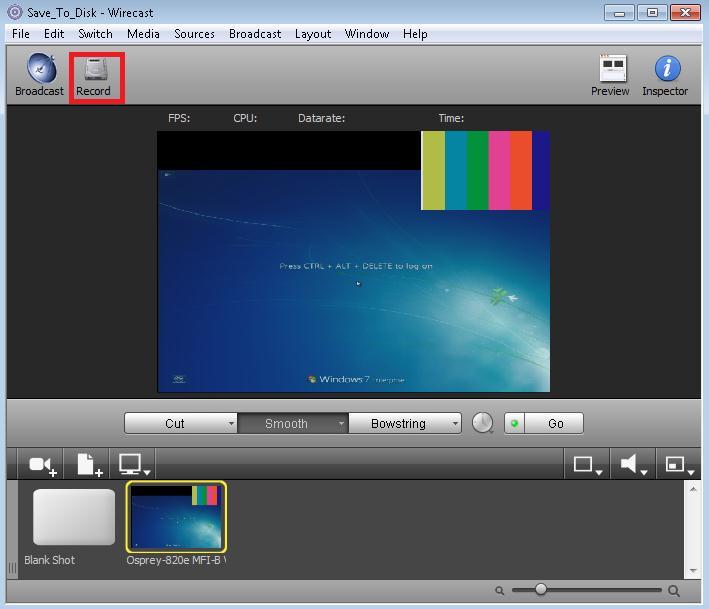Viewport: 709px width, 609px height.
Task: Click the transition speed clock icon
Action: pyautogui.click(x=482, y=423)
